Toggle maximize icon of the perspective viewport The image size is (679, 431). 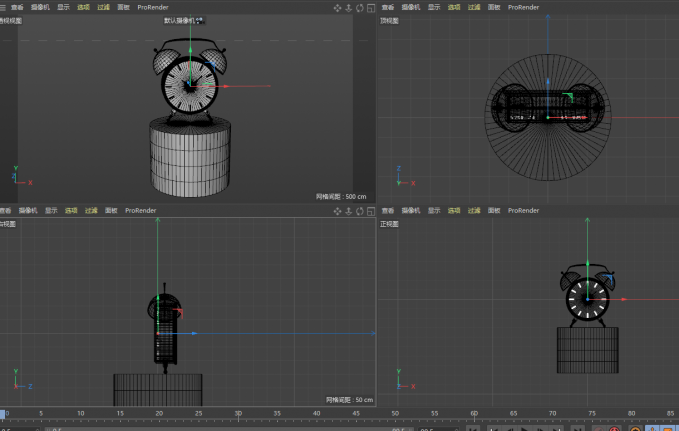(x=371, y=8)
